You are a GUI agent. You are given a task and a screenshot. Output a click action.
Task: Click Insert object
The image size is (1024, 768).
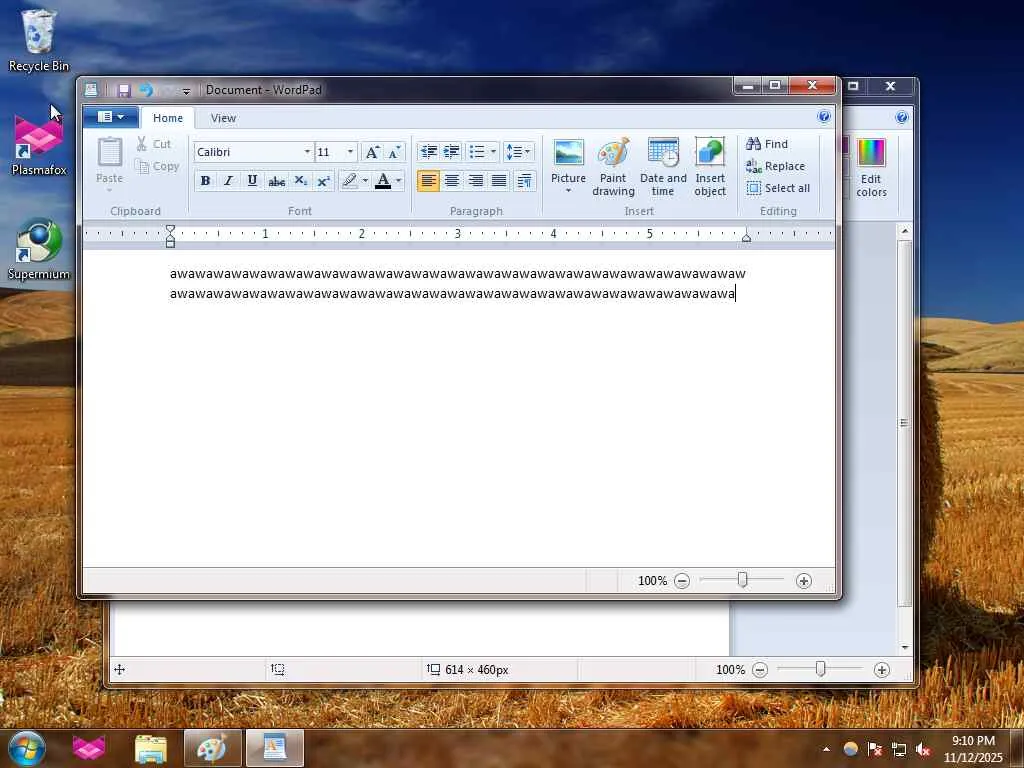pyautogui.click(x=710, y=167)
